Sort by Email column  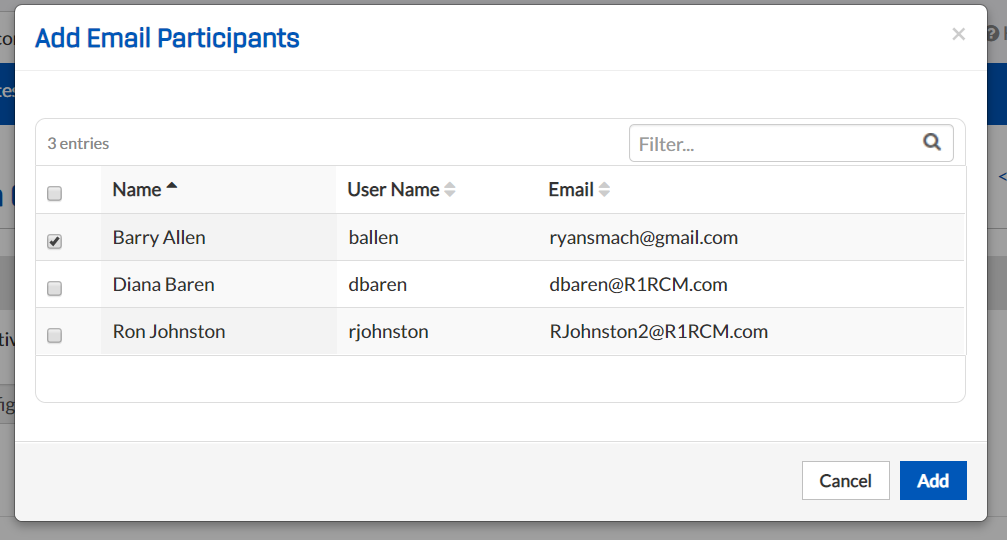pyautogui.click(x=579, y=189)
